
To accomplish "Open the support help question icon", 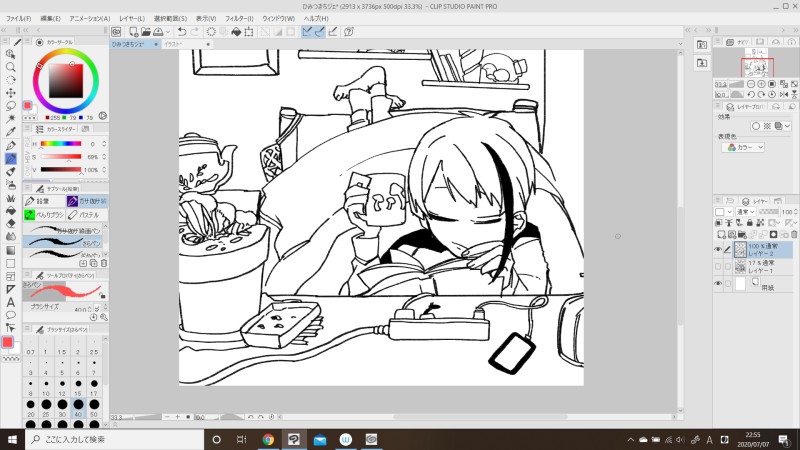I will coord(349,32).
